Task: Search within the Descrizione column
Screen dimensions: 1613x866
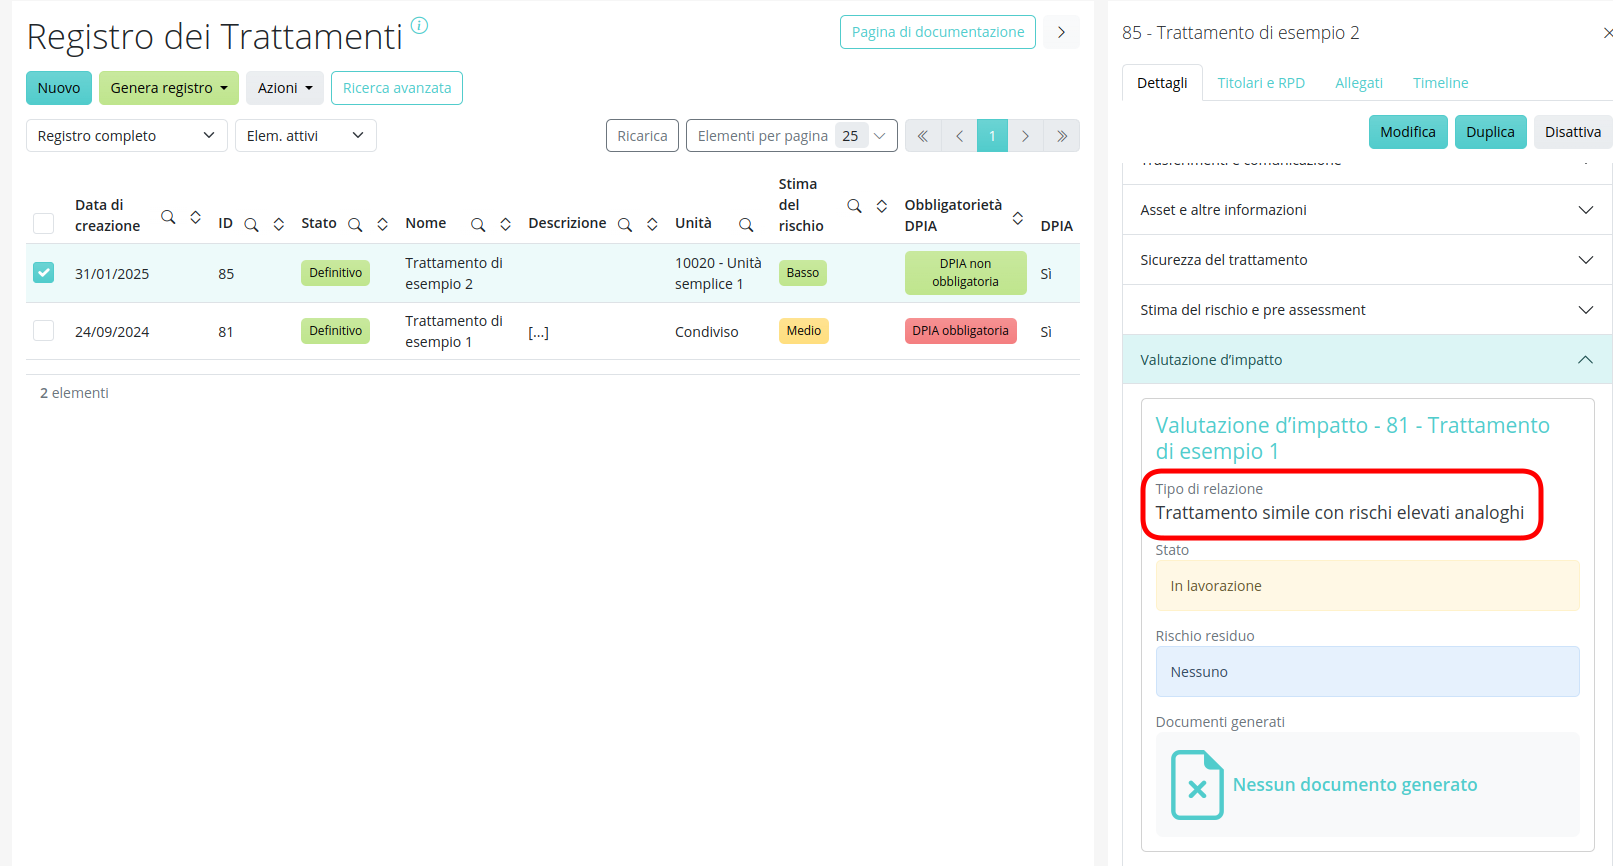Action: point(625,224)
